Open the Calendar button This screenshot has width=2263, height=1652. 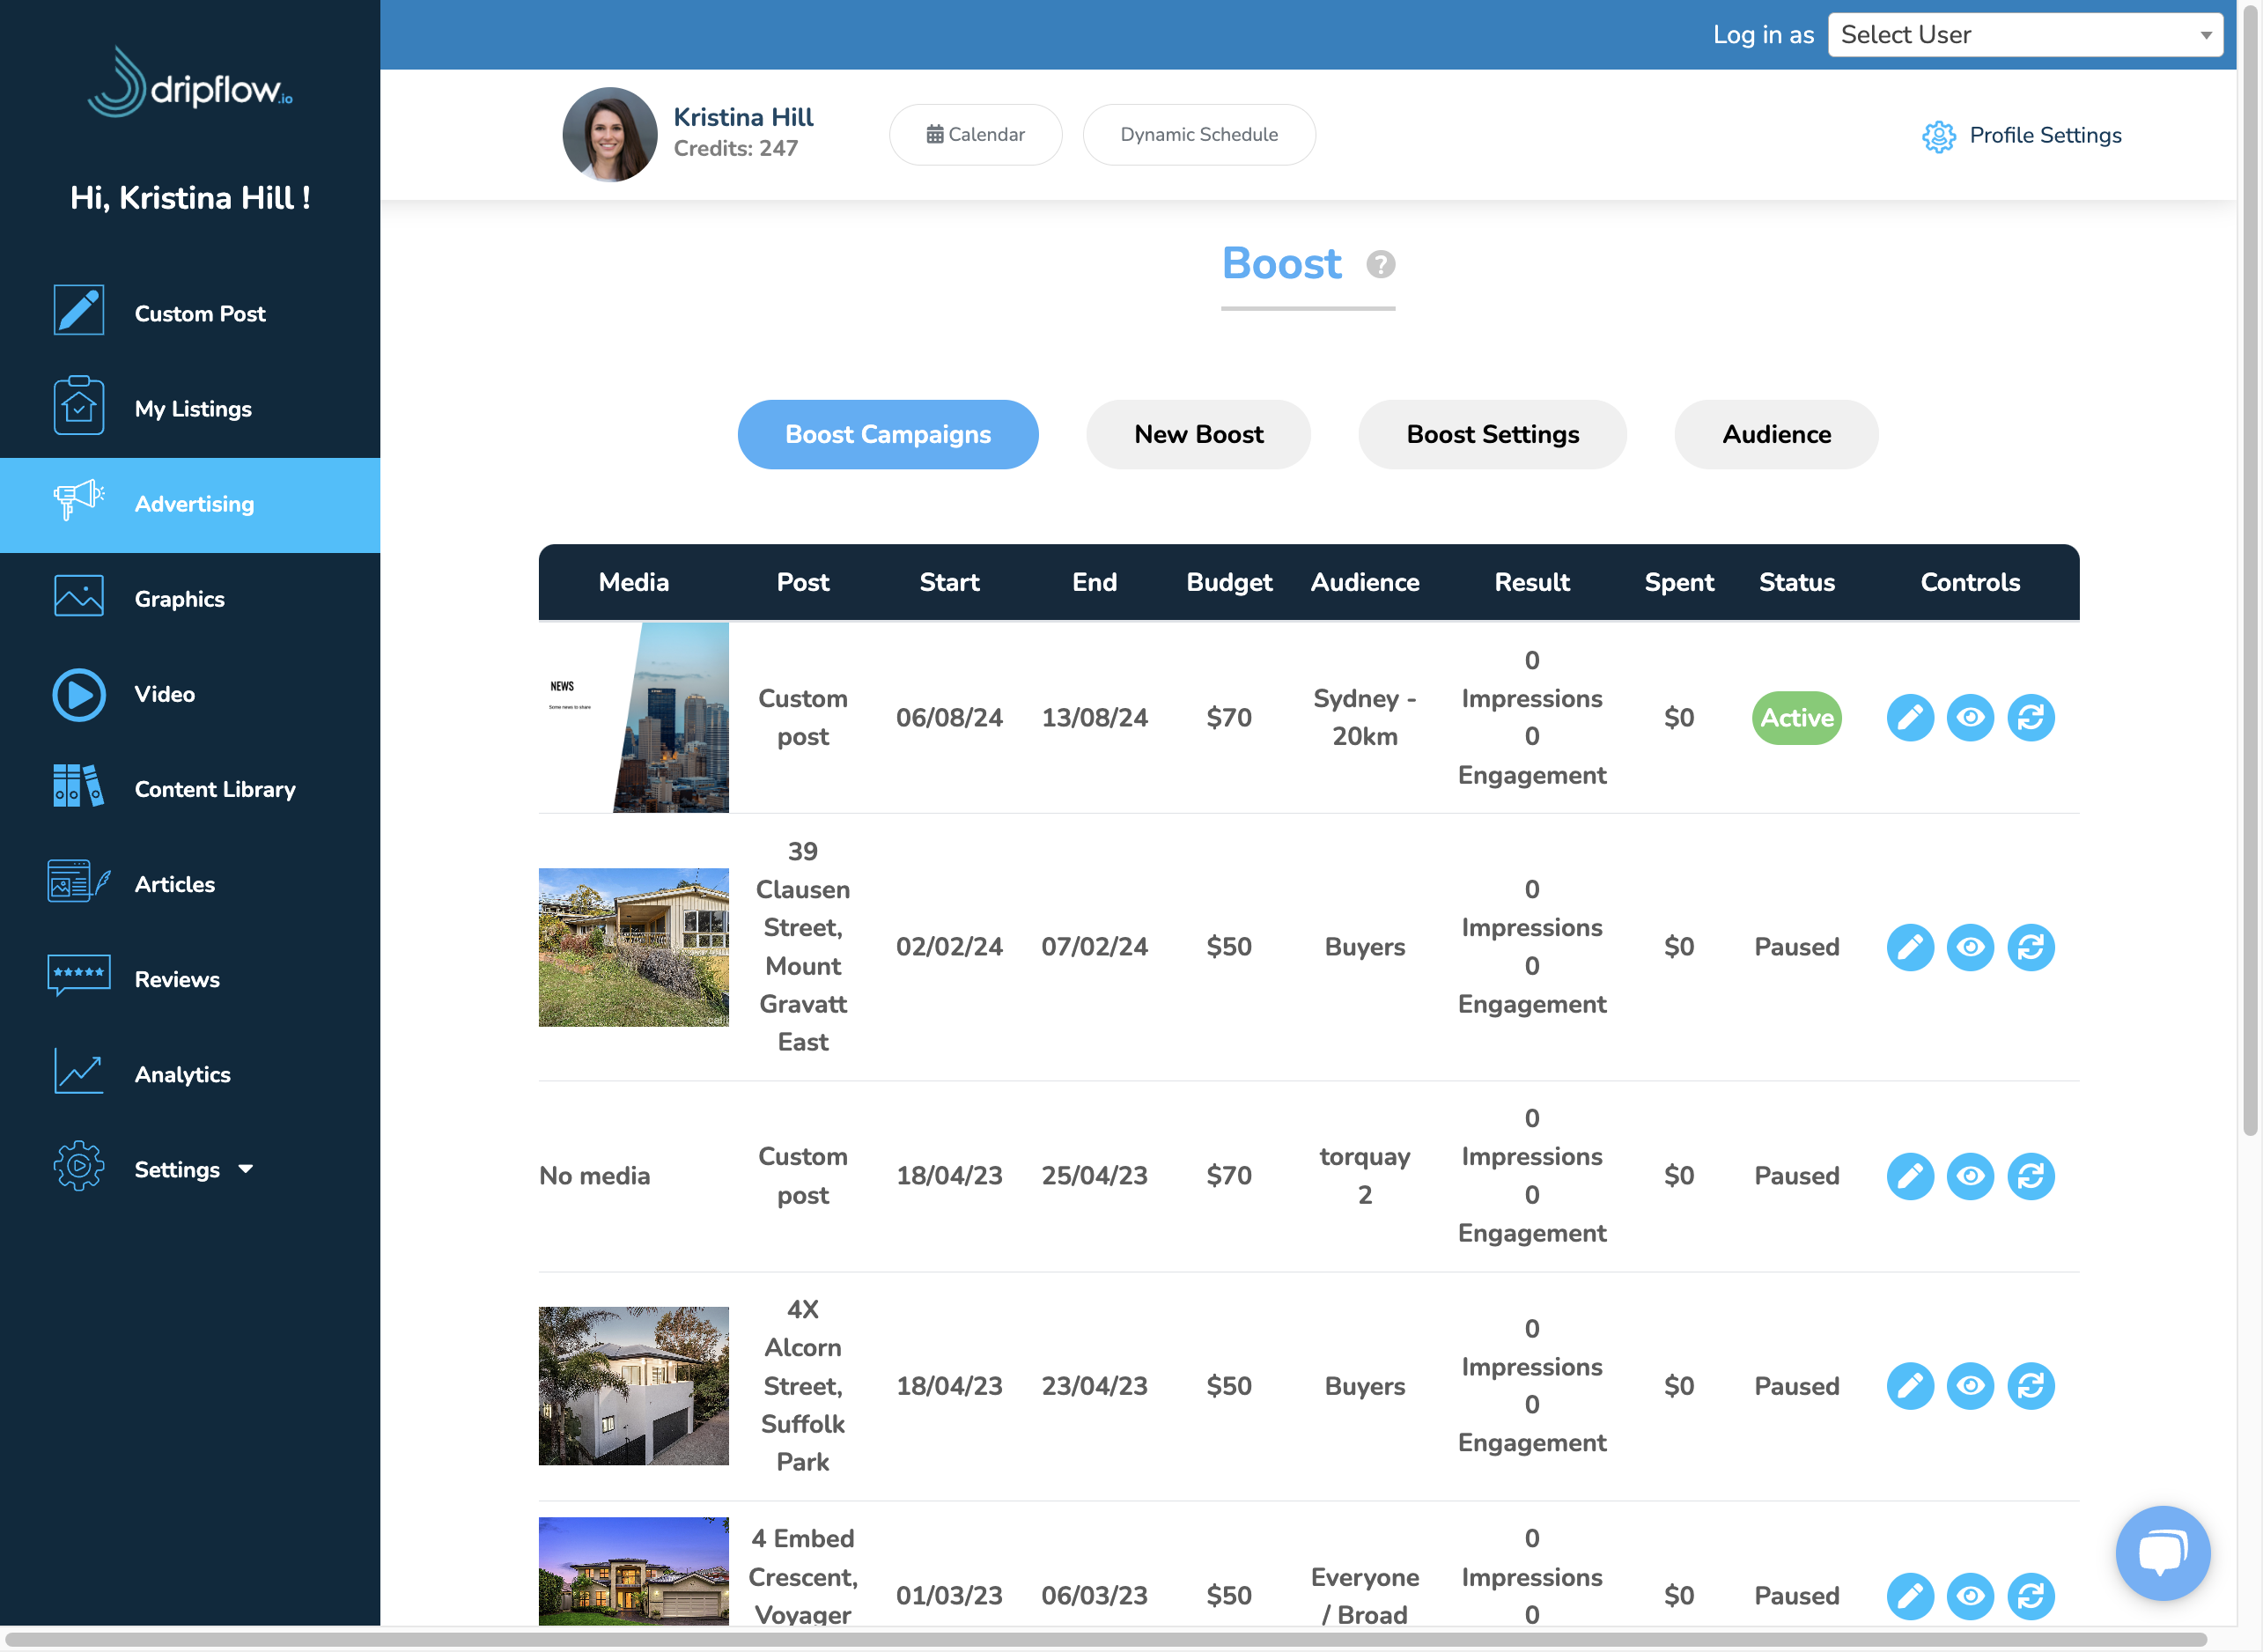coord(975,135)
